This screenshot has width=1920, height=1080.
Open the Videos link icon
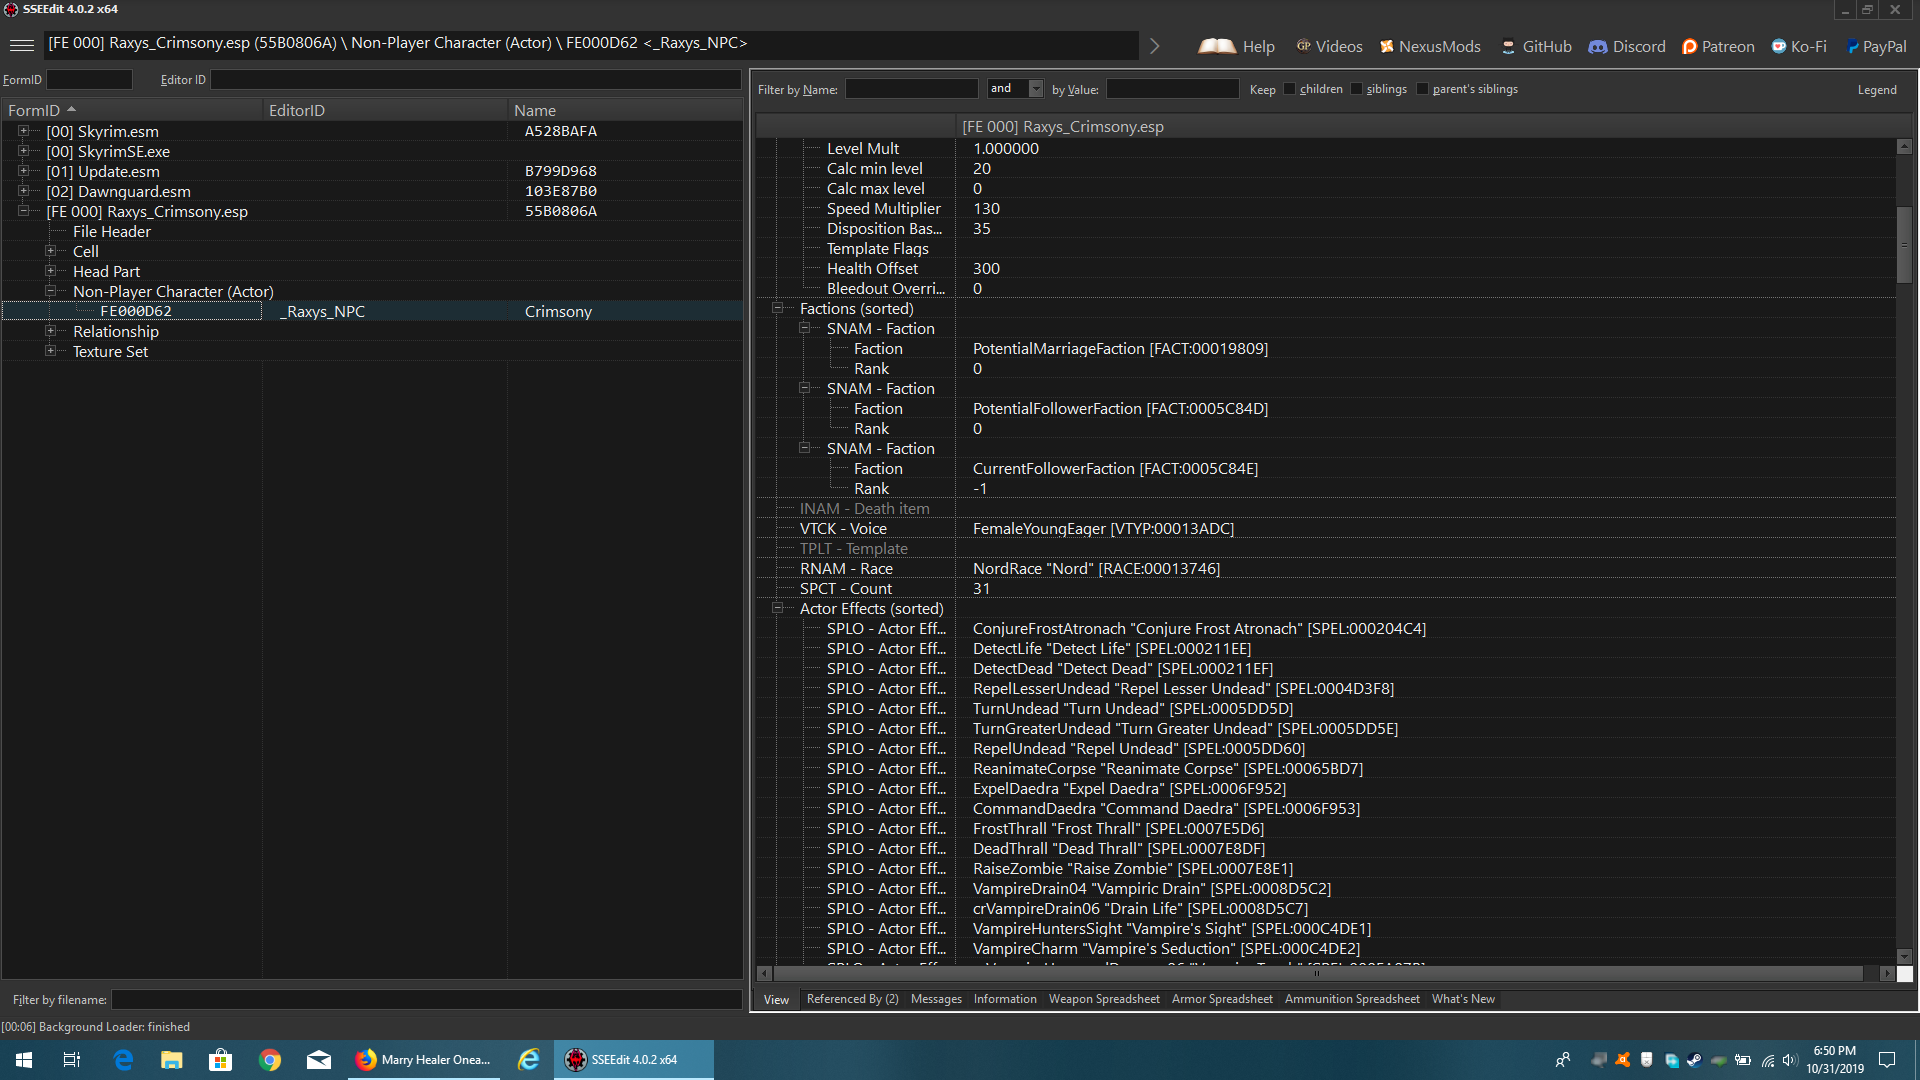tap(1303, 46)
